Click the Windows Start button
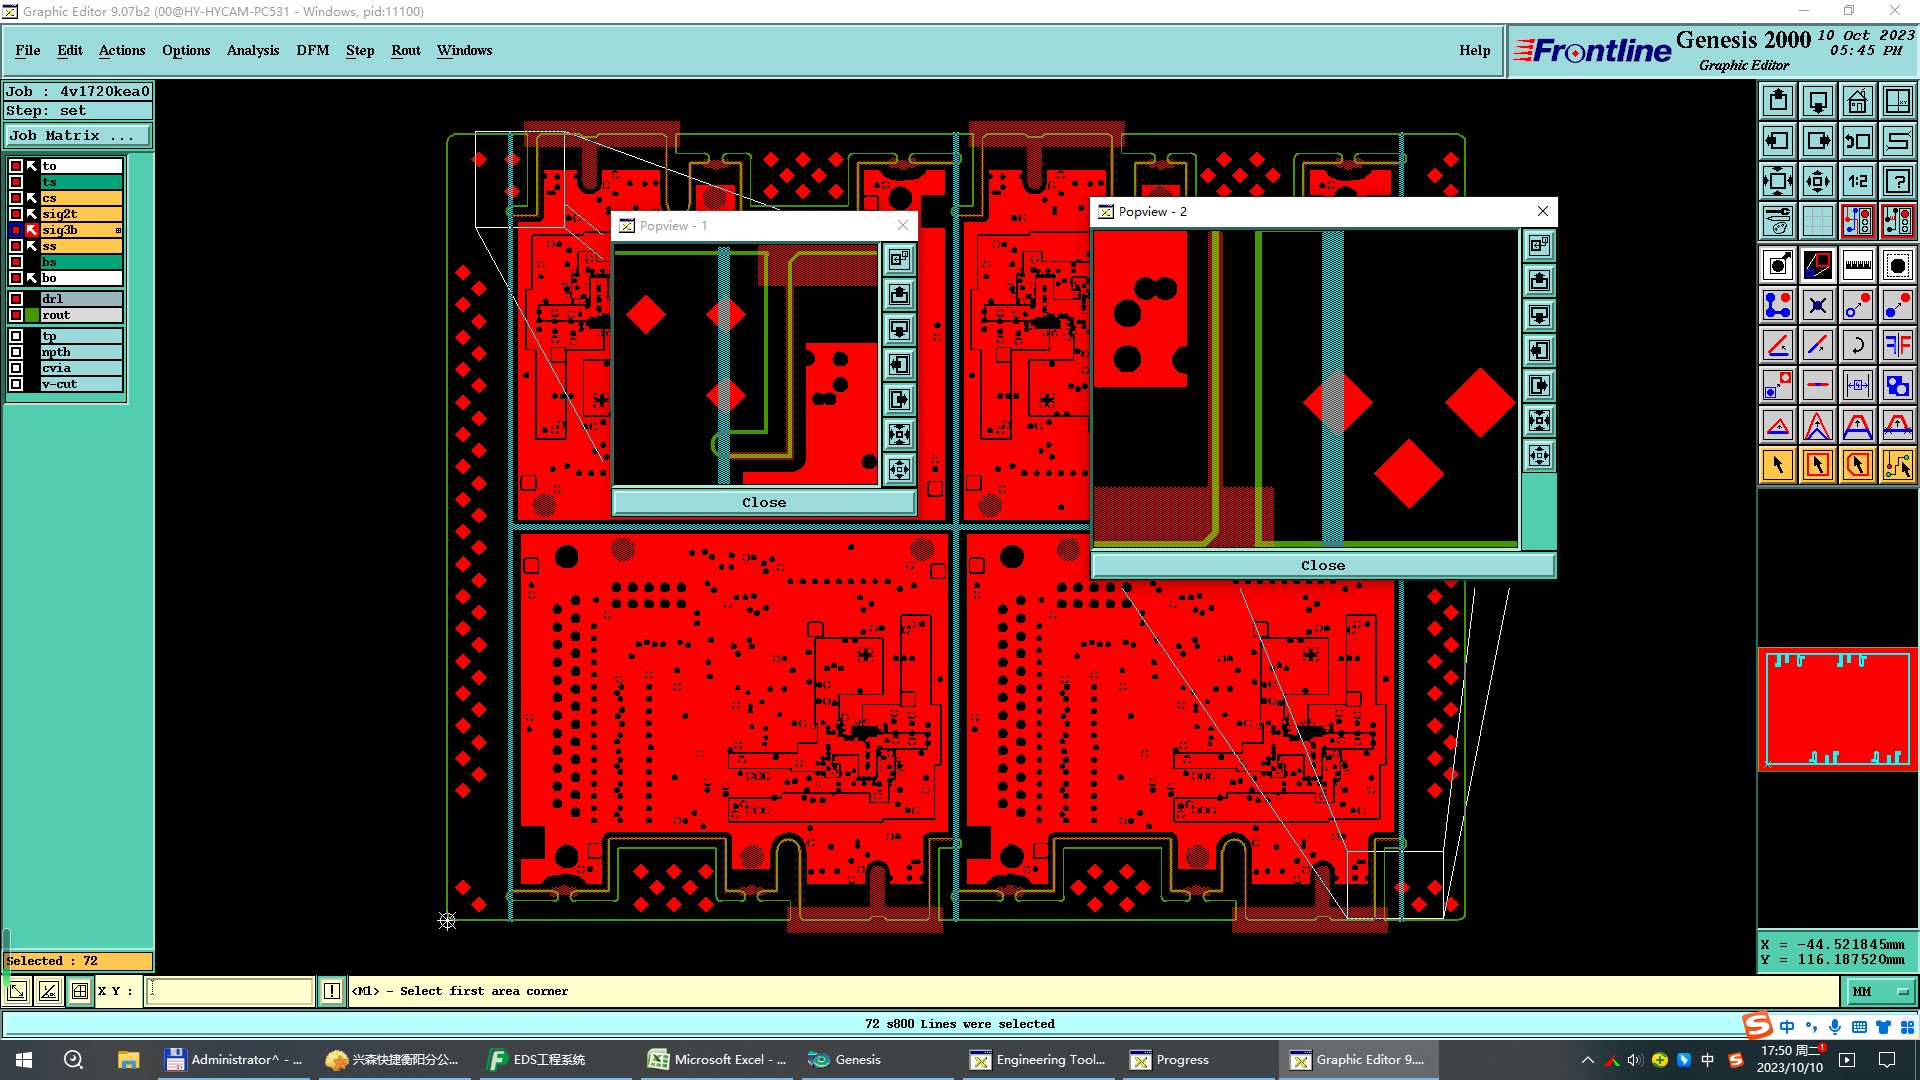This screenshot has height=1080, width=1920. (24, 1060)
